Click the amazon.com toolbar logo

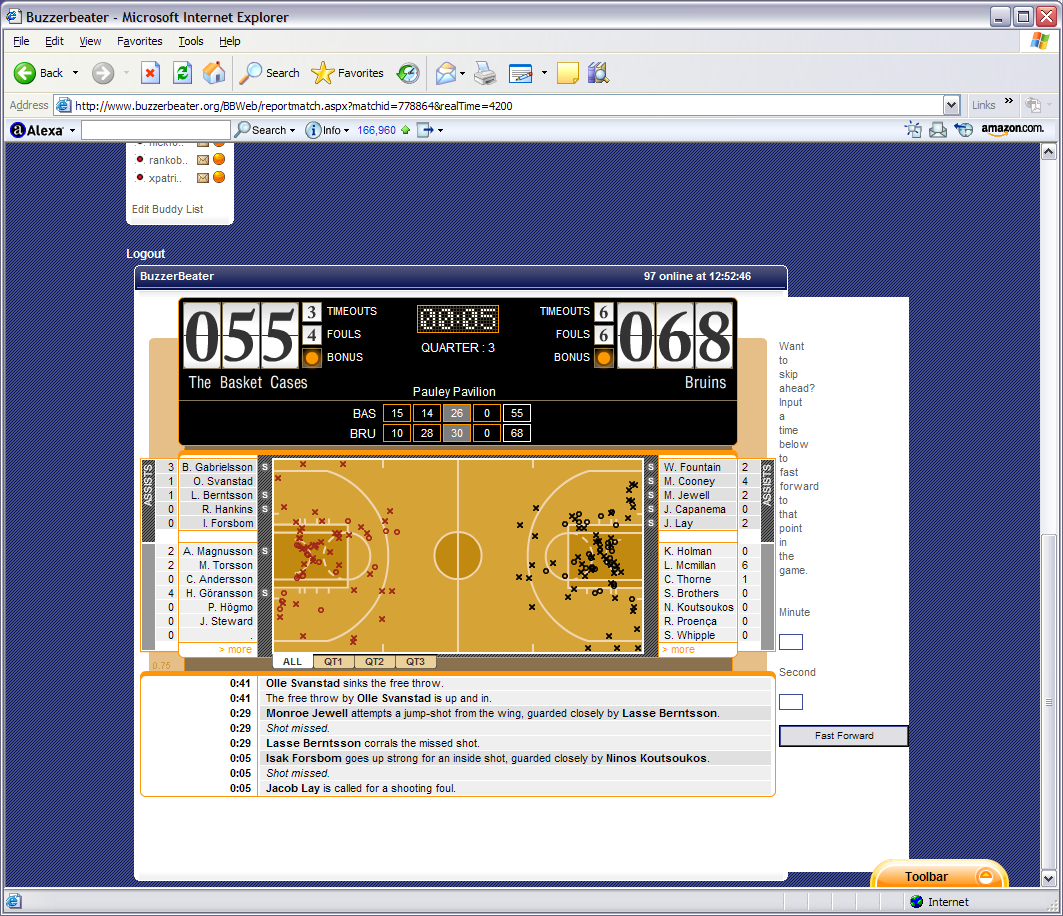point(1012,129)
